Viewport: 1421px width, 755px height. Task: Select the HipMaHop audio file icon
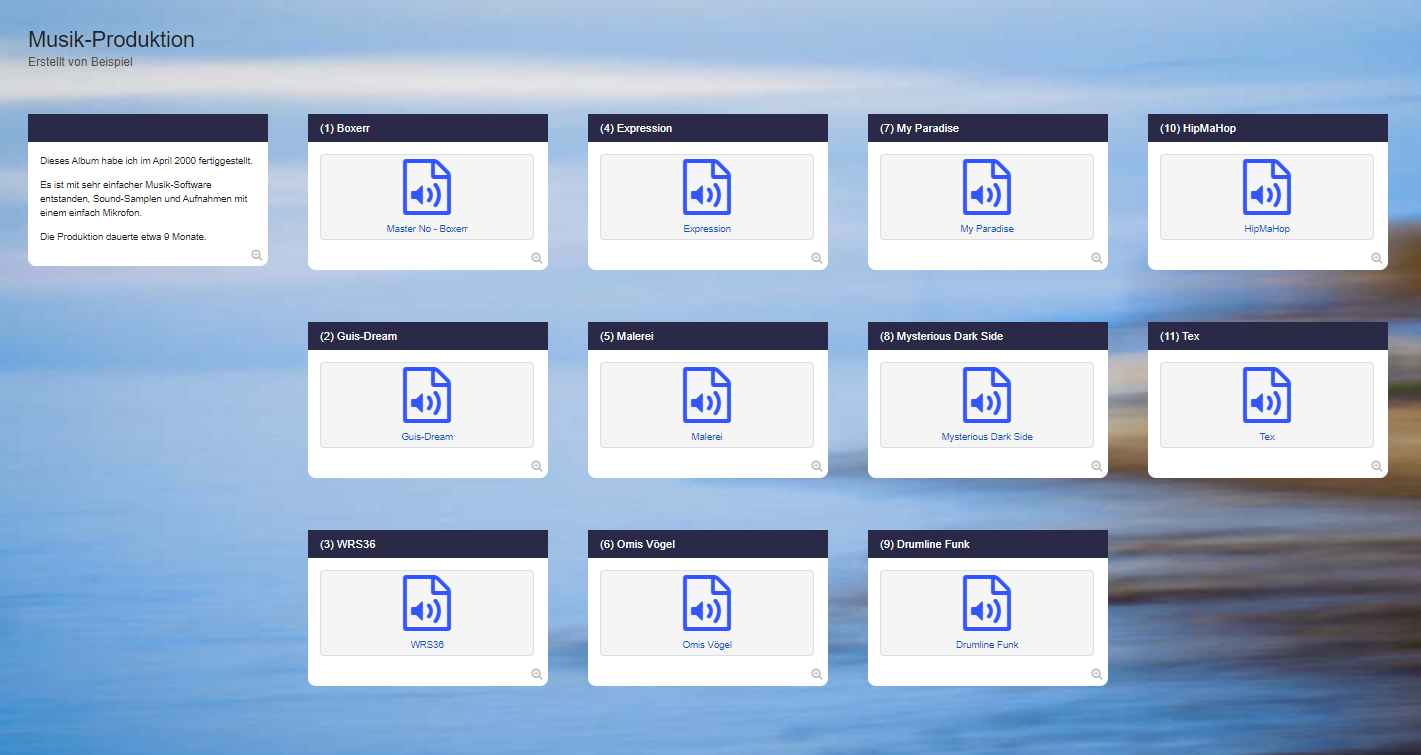[1267, 187]
